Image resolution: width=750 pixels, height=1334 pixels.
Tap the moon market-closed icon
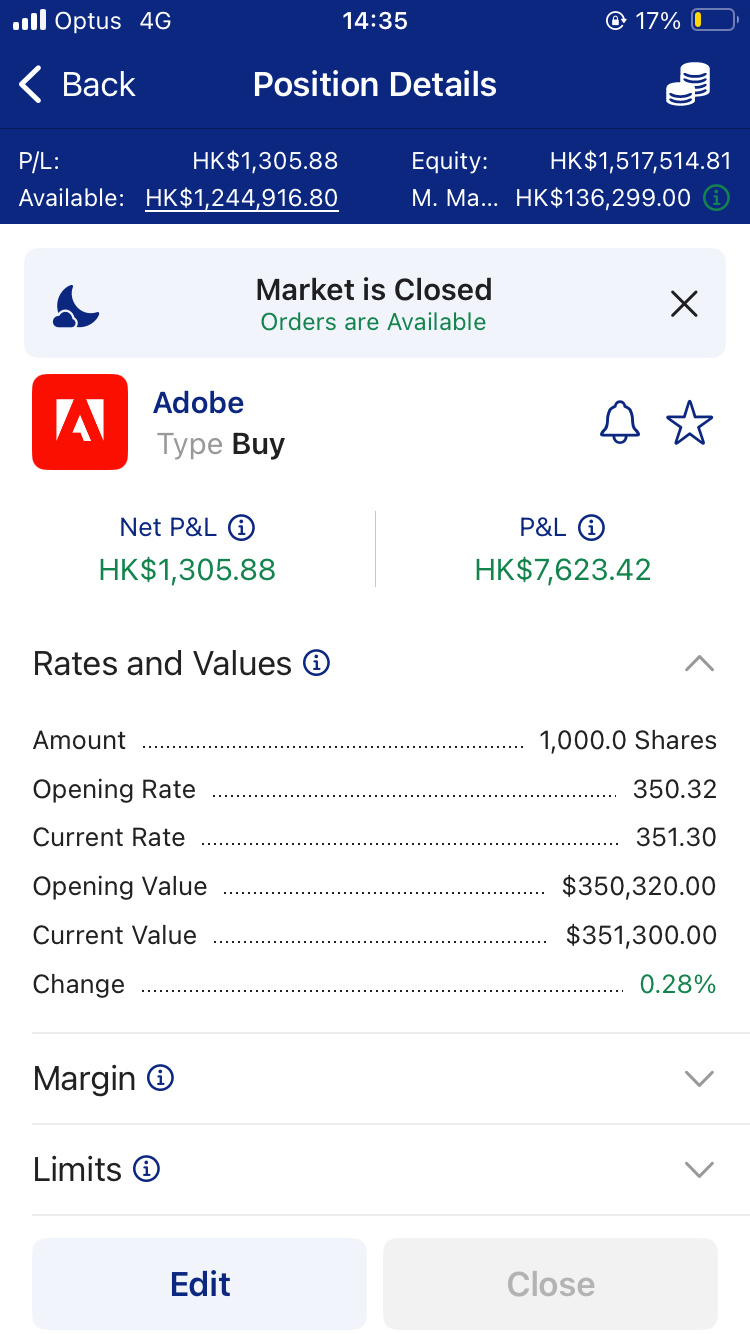coord(76,305)
